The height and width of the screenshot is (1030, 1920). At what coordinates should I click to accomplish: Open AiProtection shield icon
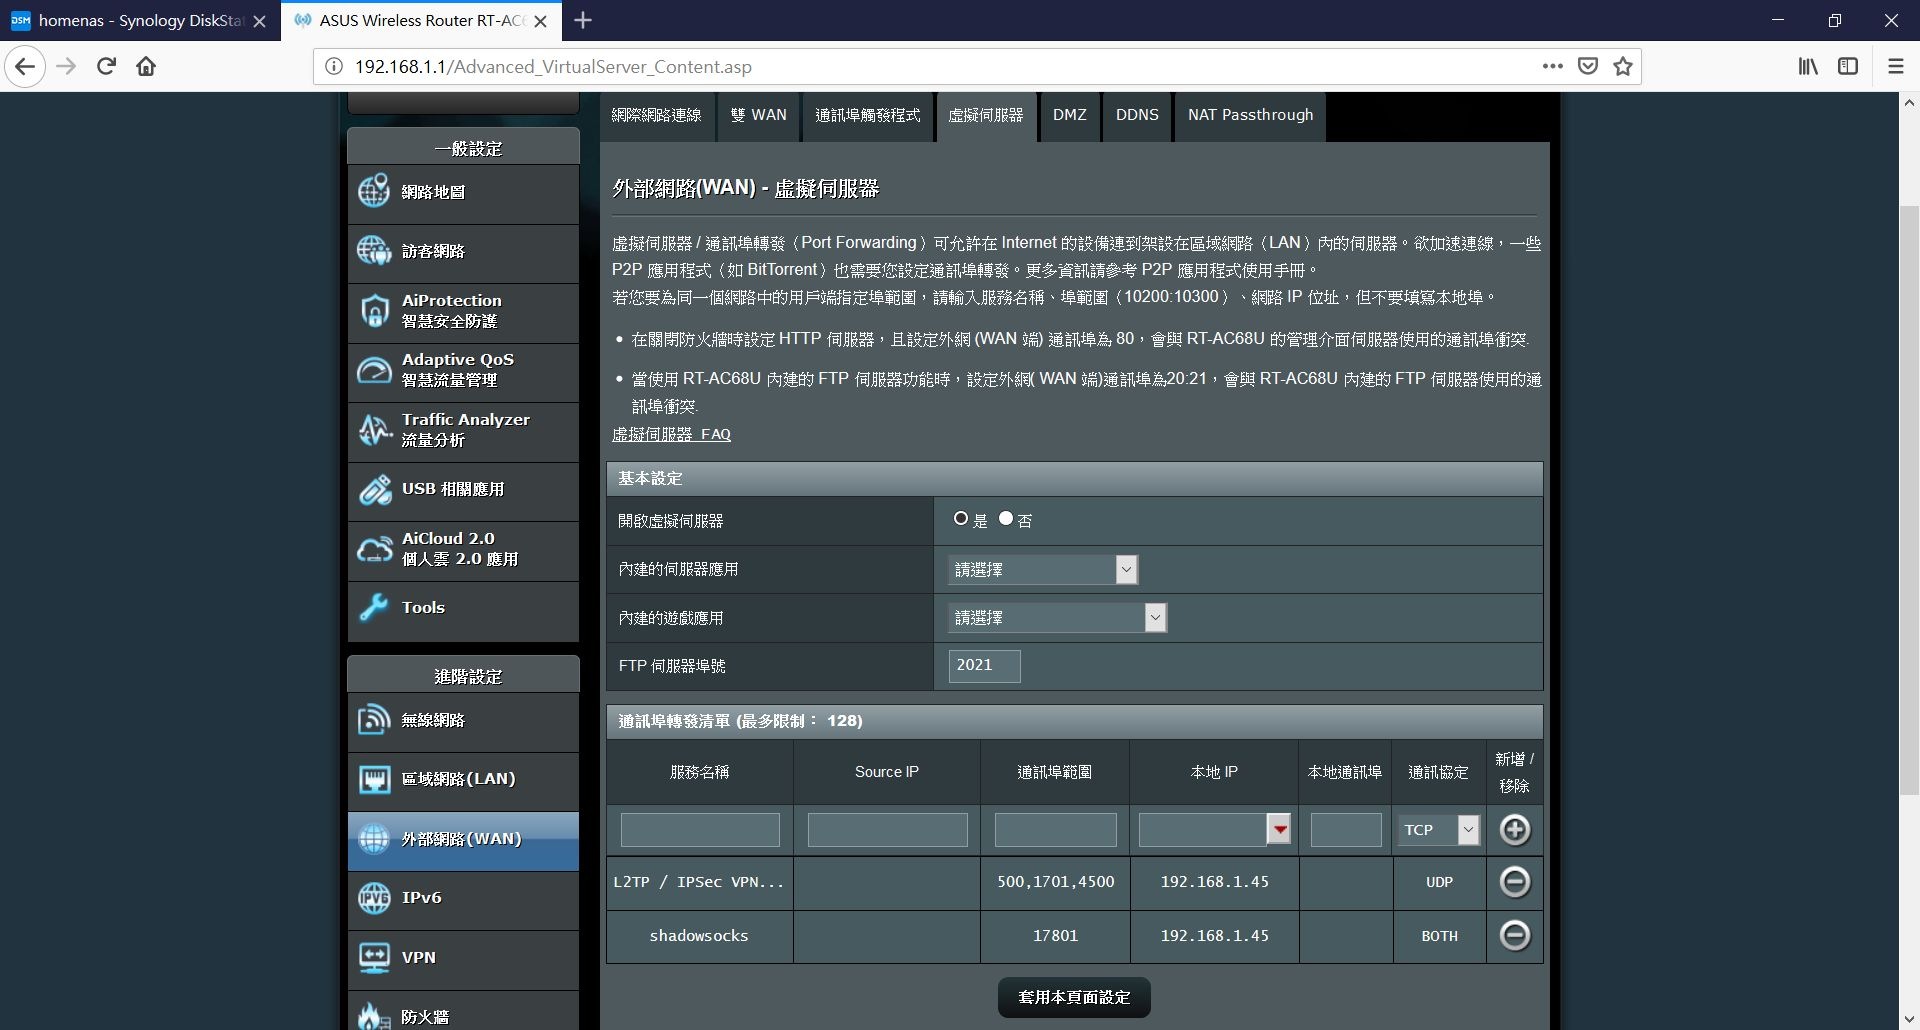374,311
